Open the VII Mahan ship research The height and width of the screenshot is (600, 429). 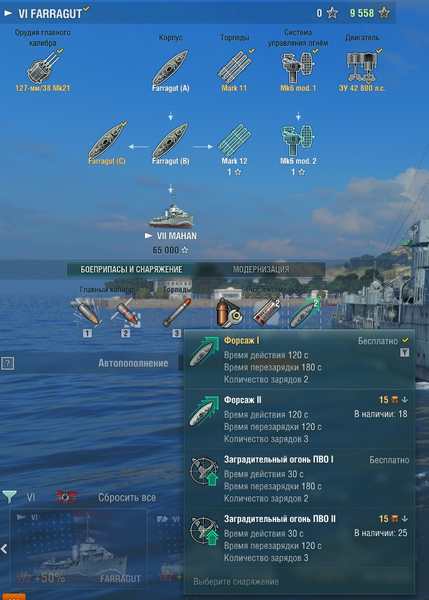pos(171,224)
